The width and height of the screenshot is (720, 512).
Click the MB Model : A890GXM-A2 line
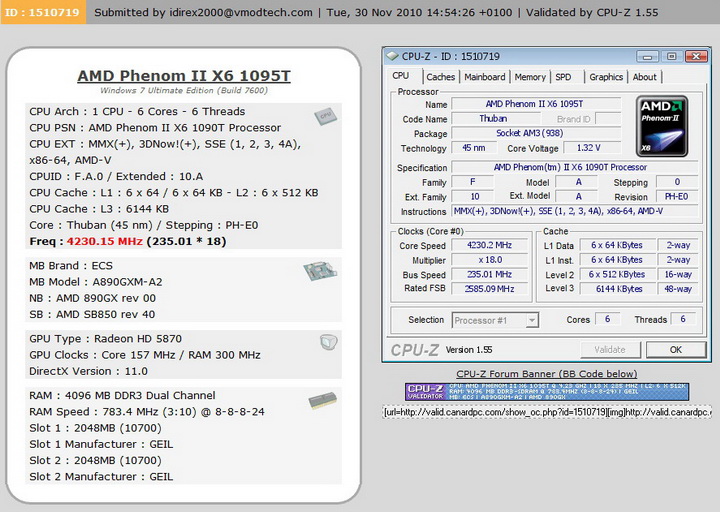tap(96, 282)
